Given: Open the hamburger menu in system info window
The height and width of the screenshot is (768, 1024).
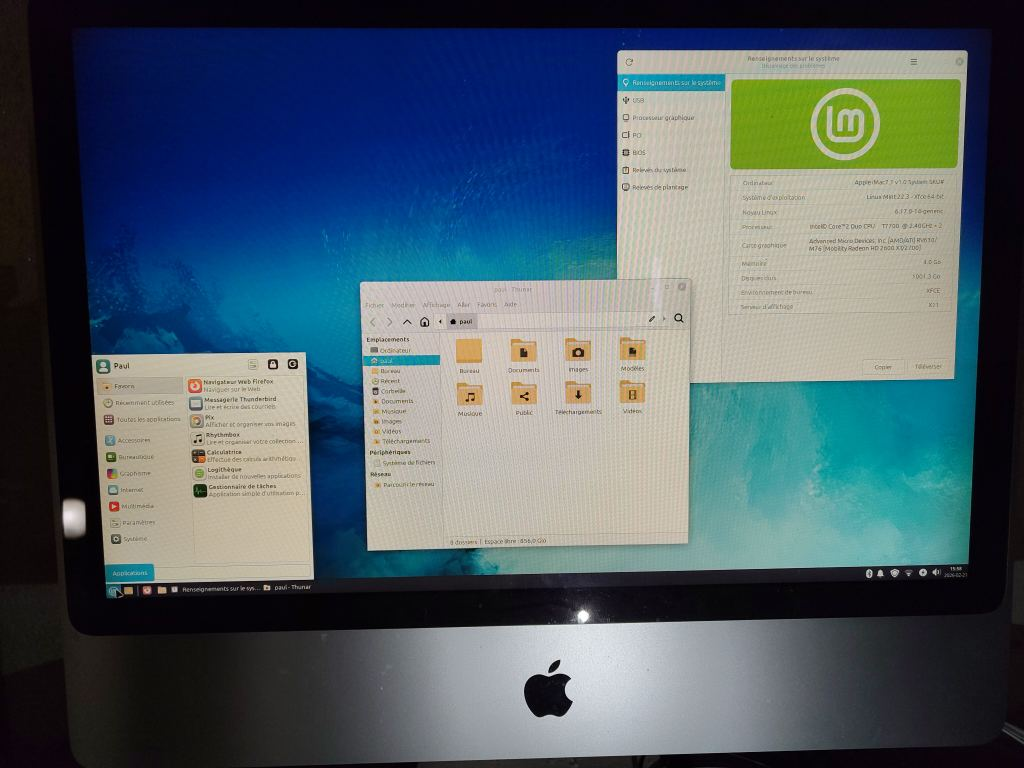Looking at the screenshot, I should (913, 61).
